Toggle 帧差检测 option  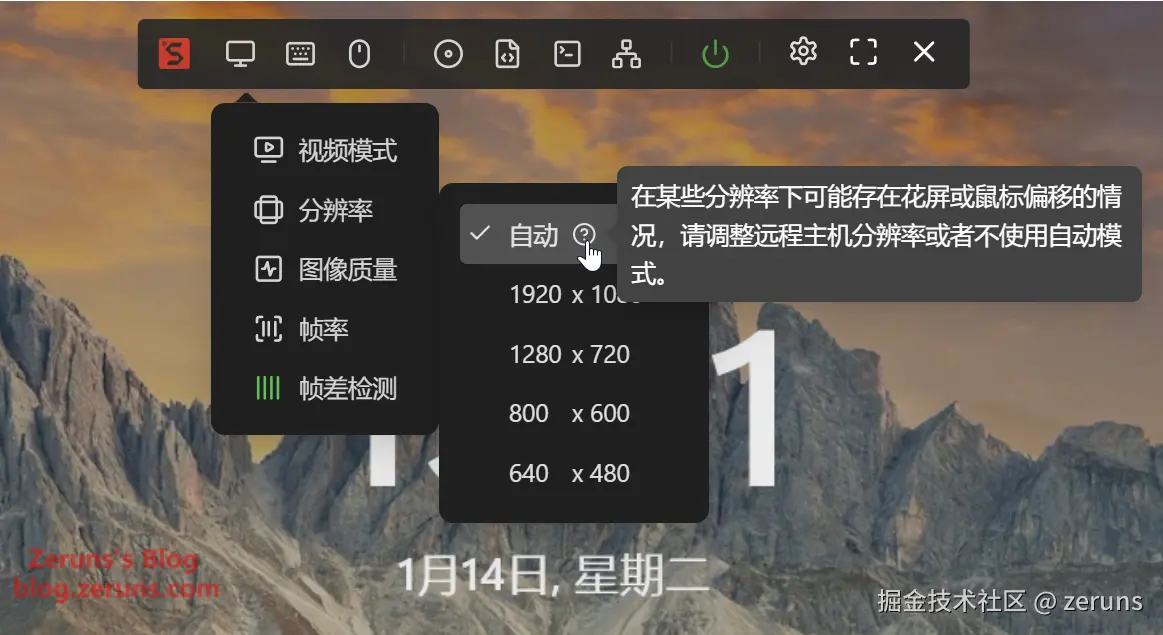coord(325,388)
